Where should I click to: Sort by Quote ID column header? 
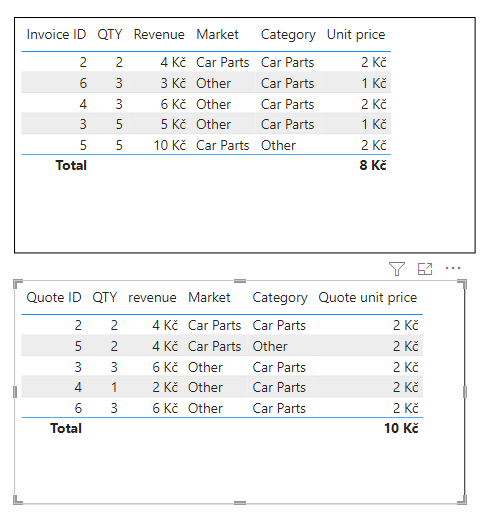point(54,297)
